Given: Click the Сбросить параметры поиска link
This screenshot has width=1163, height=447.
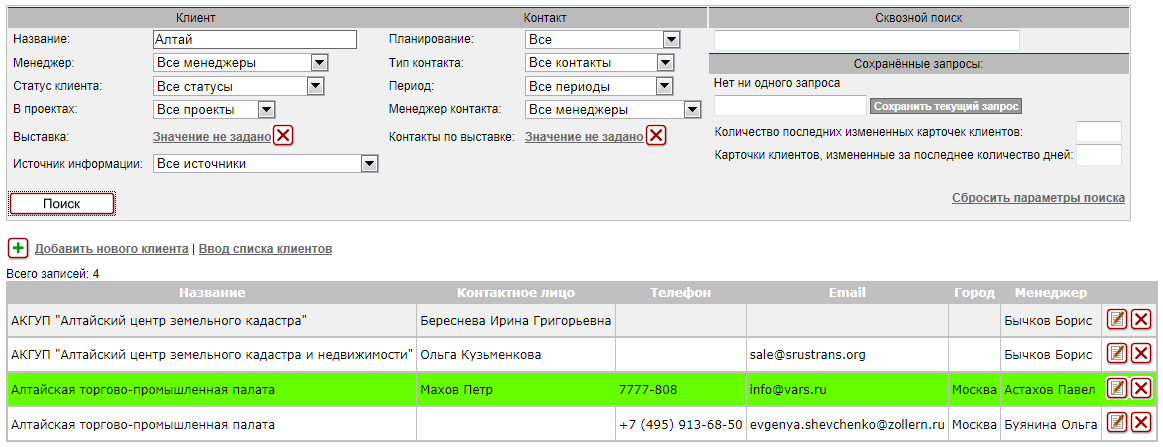Looking at the screenshot, I should pyautogui.click(x=1037, y=198).
